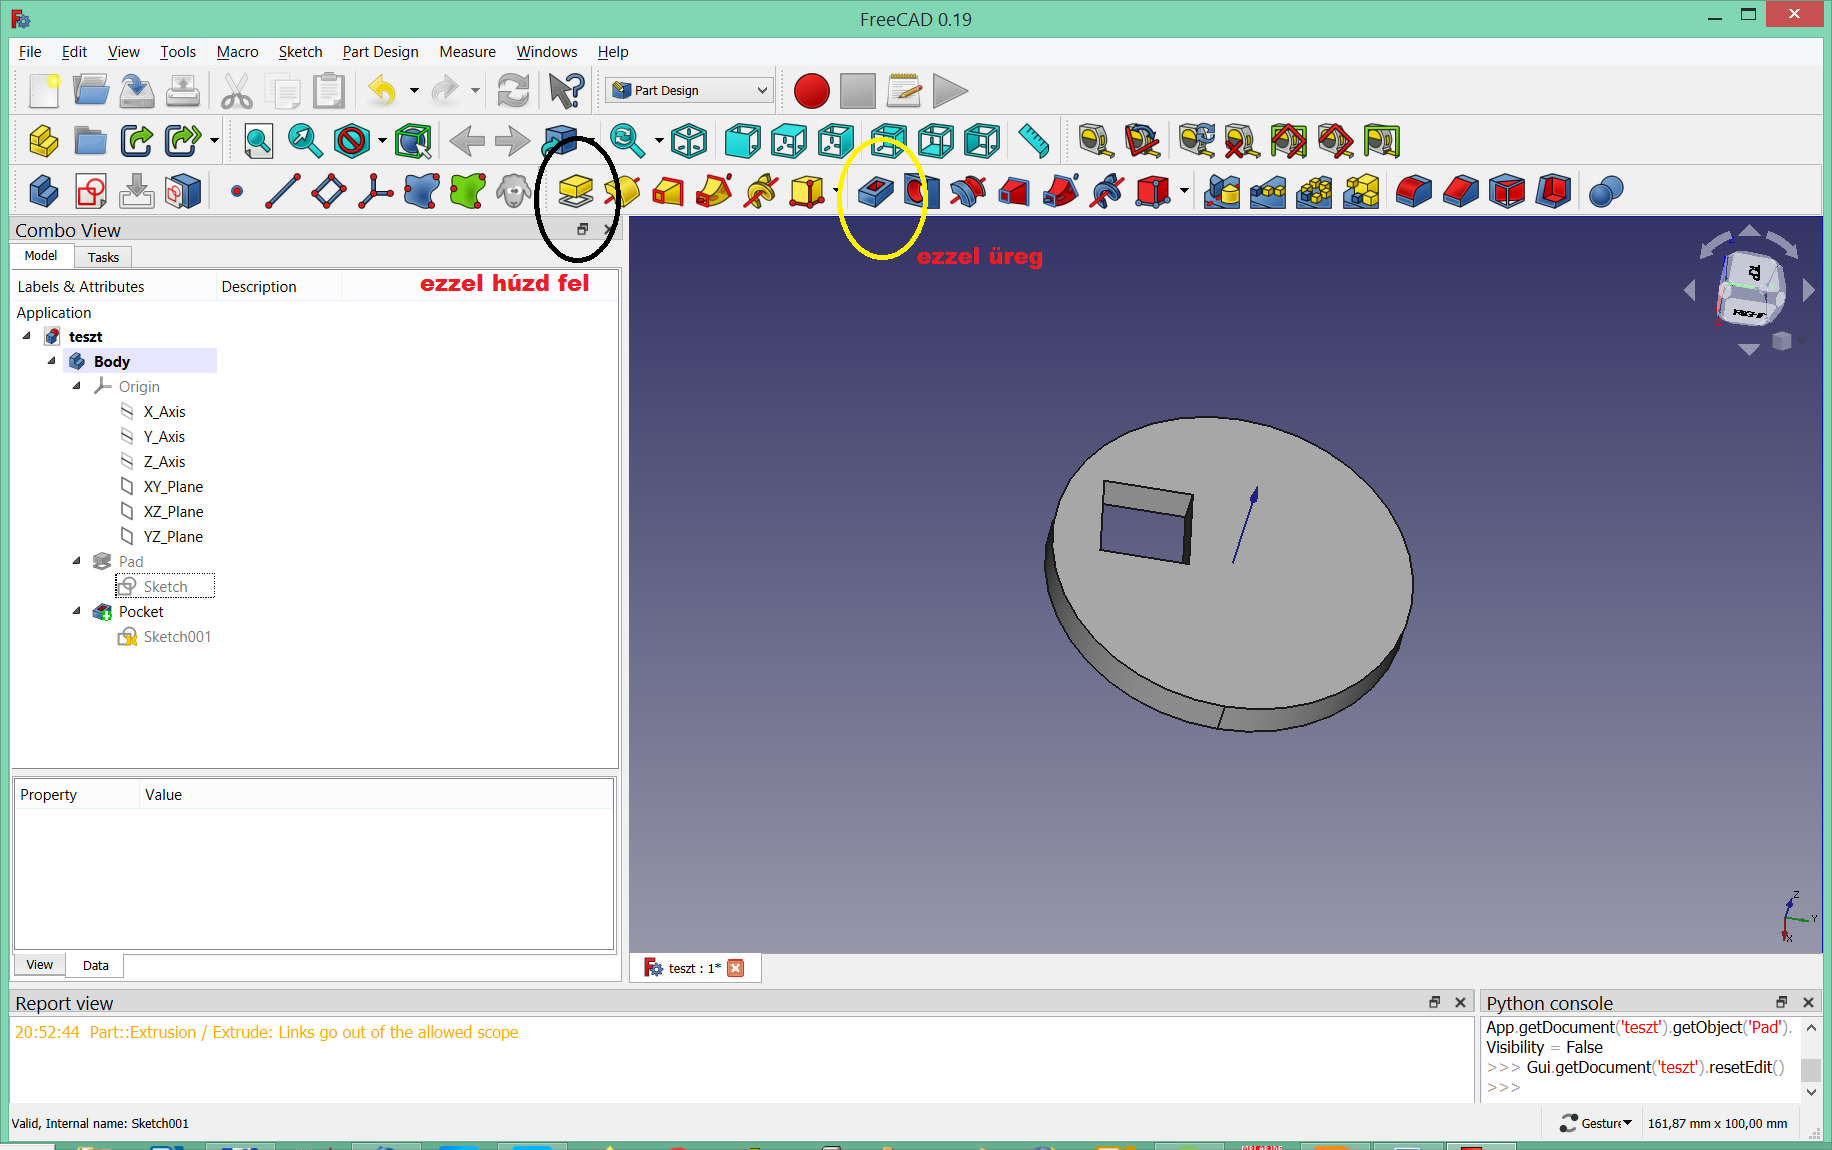The width and height of the screenshot is (1832, 1150).
Task: Open the MultiTransform tool
Action: click(x=1361, y=191)
